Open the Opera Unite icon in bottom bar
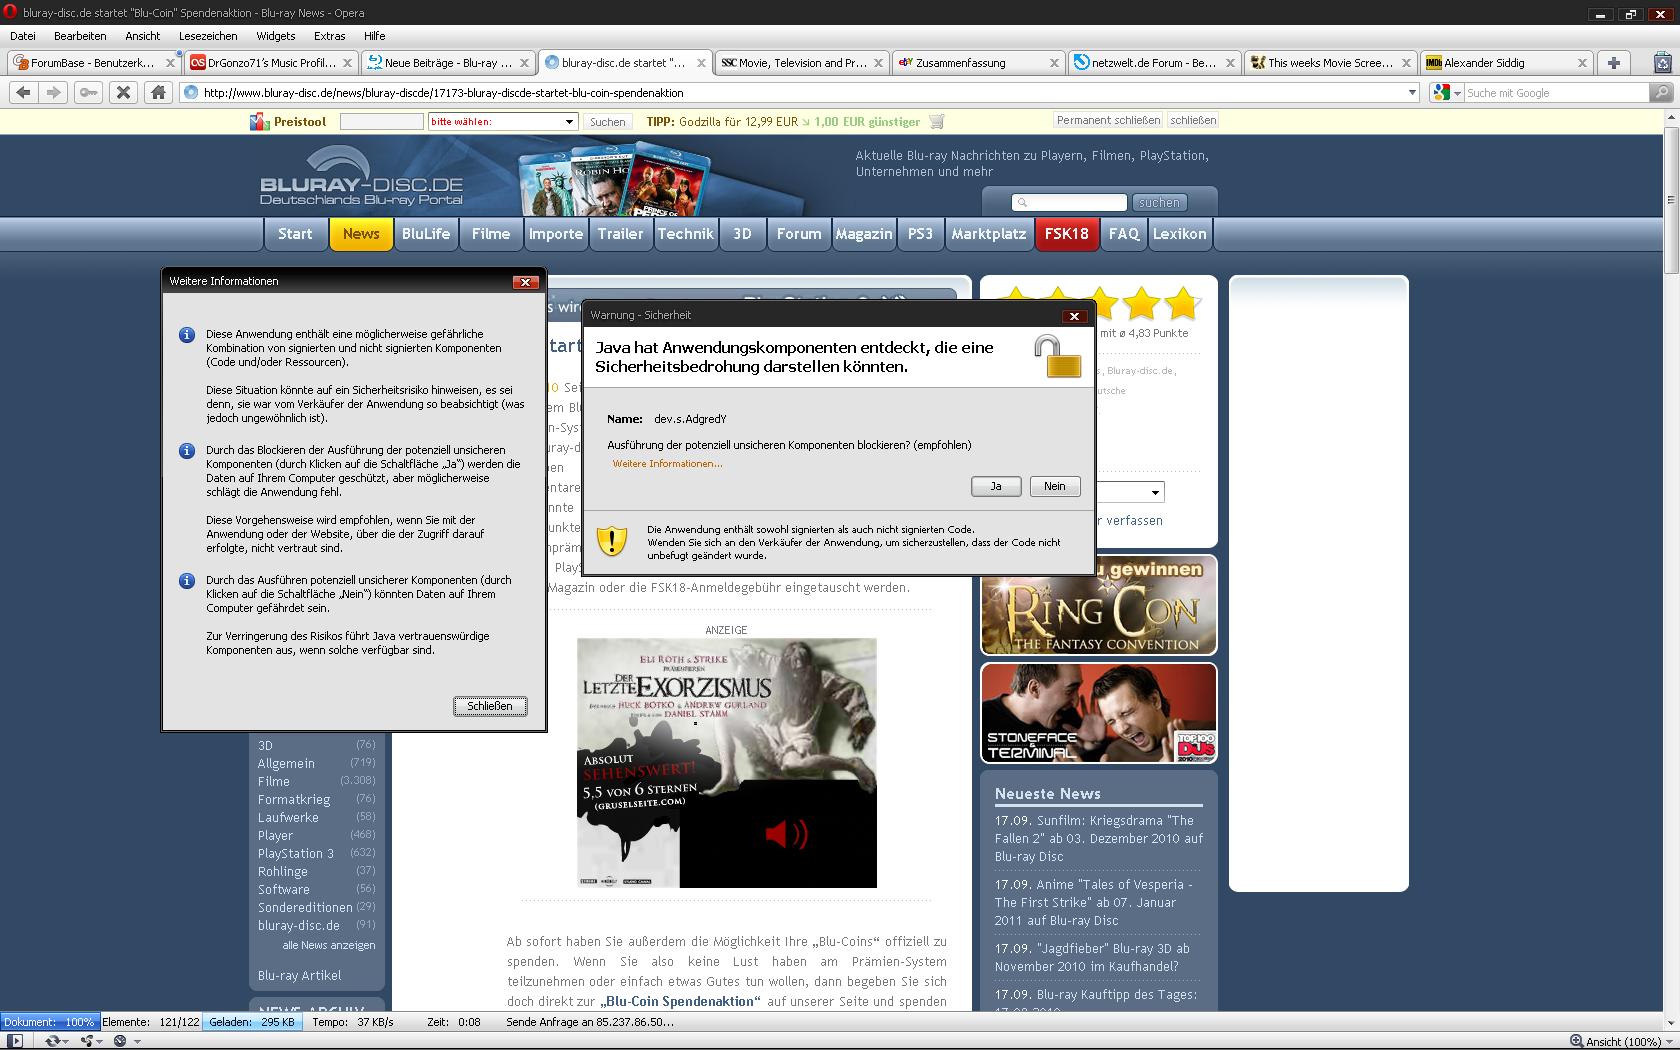1680x1050 pixels. tap(91, 1041)
